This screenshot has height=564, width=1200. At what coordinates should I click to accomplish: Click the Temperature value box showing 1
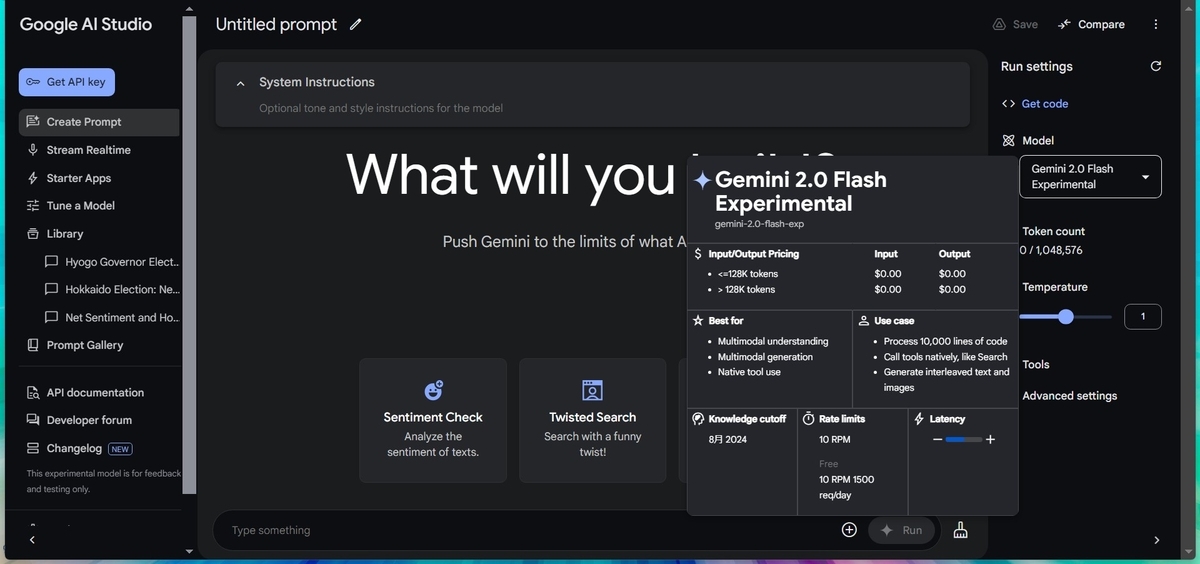1143,317
